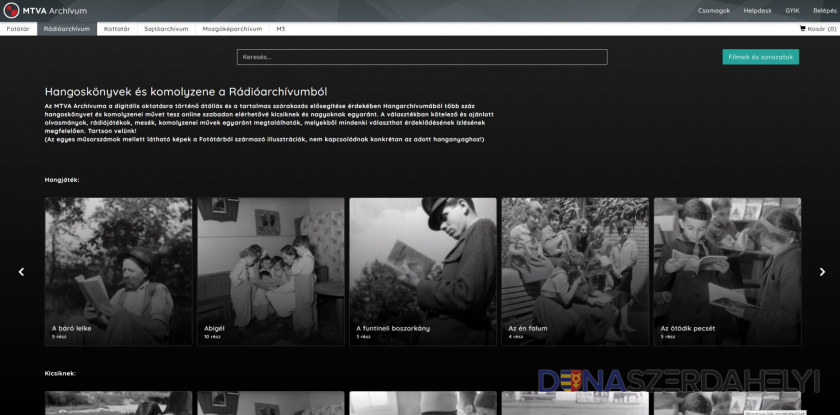Open the Fotótár tab
The image size is (840, 415).
click(x=18, y=29)
